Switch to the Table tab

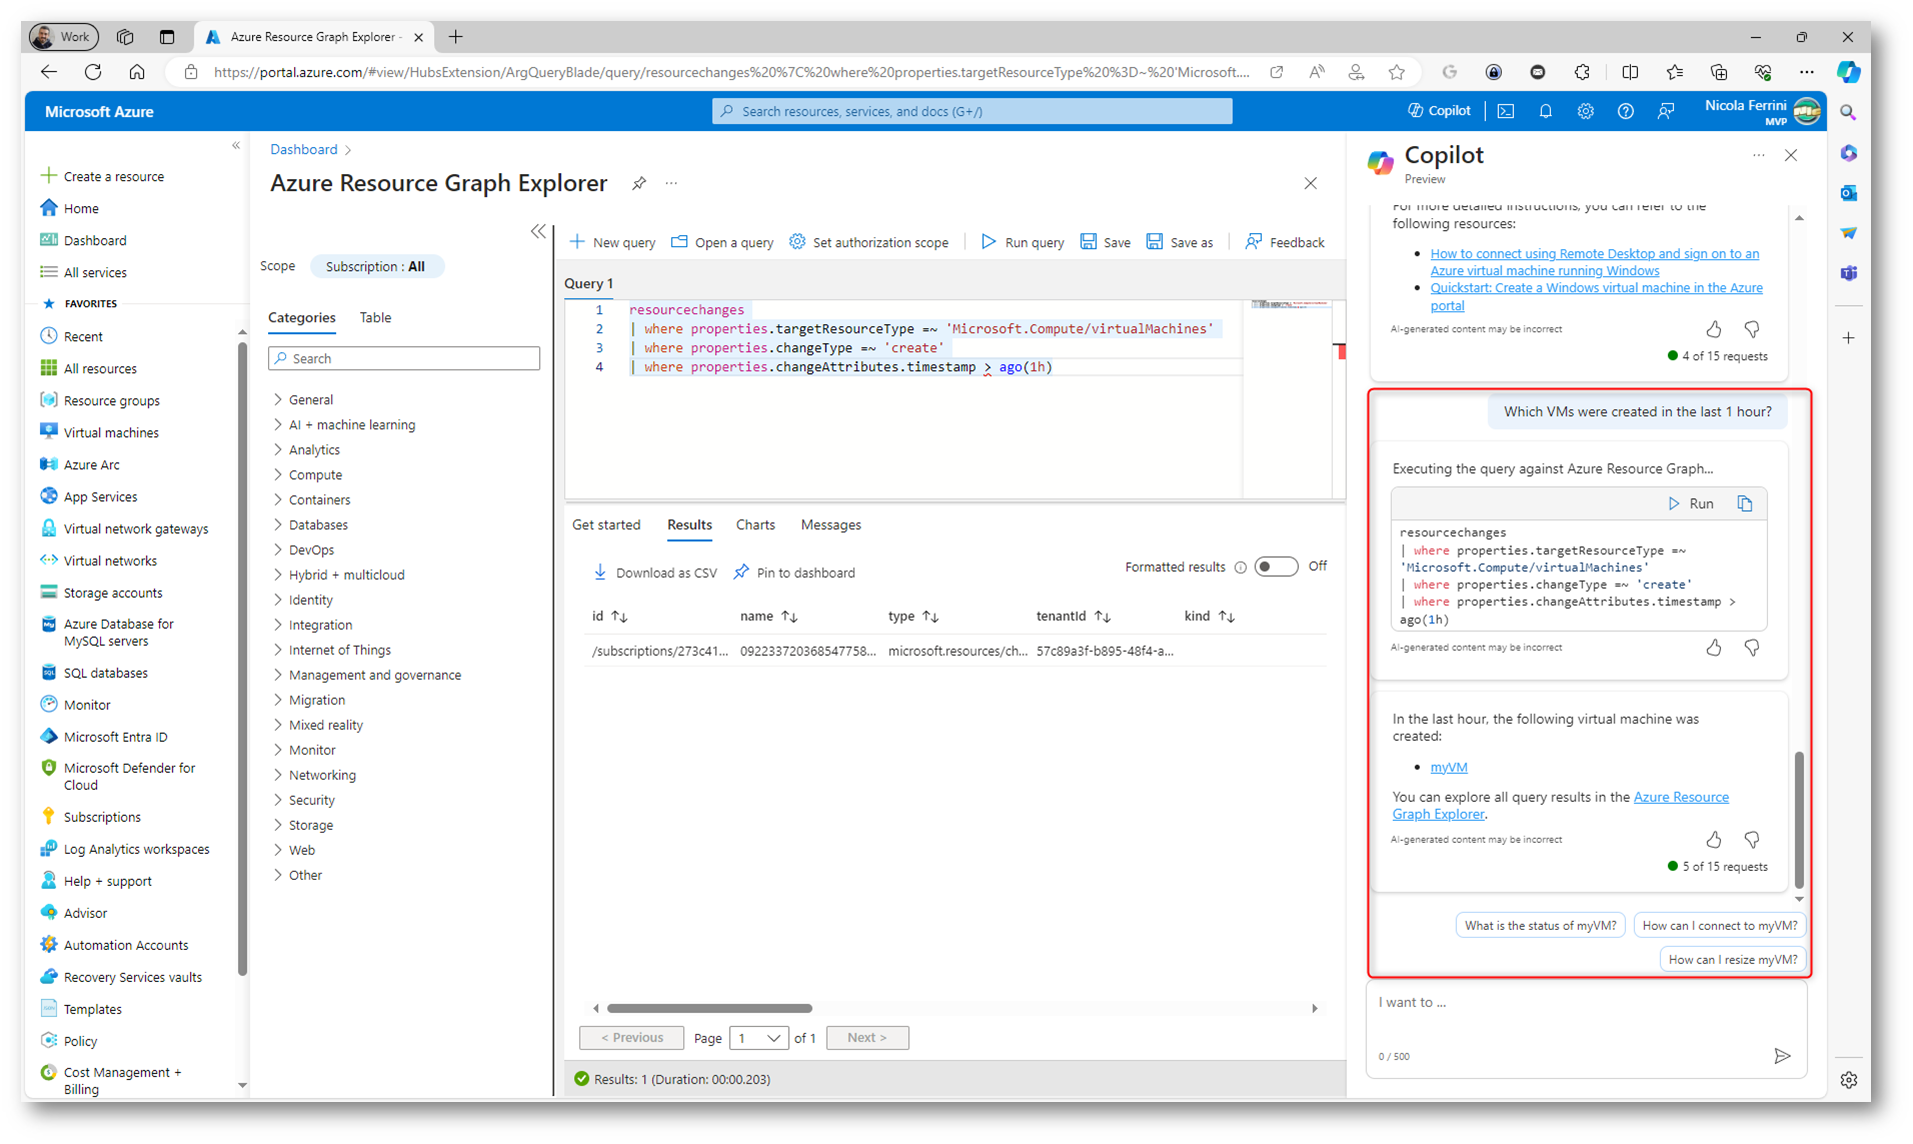(375, 317)
